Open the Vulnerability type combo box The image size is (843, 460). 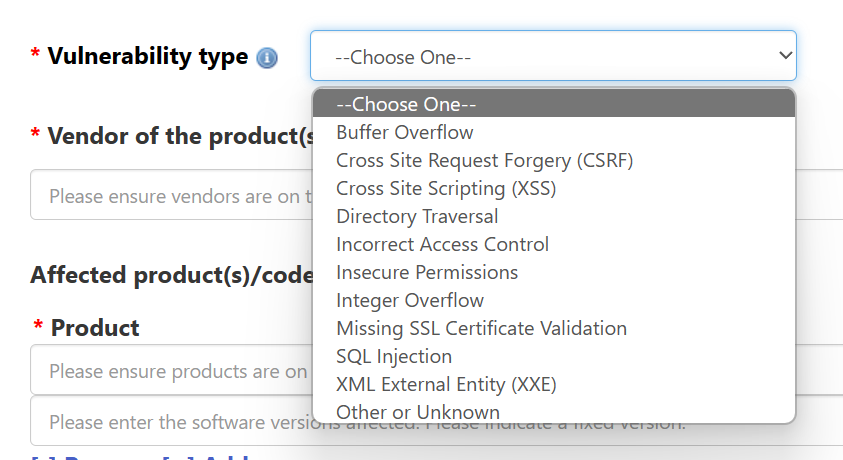pos(553,55)
